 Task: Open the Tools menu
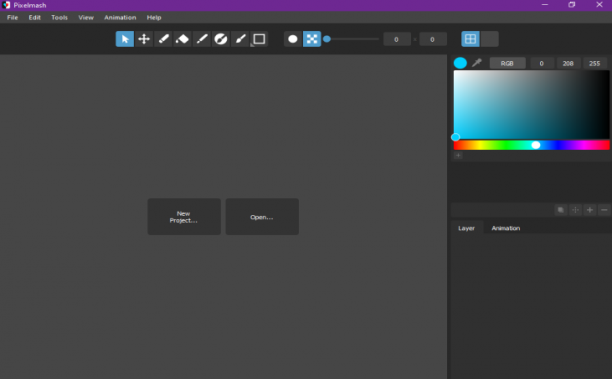tap(60, 18)
